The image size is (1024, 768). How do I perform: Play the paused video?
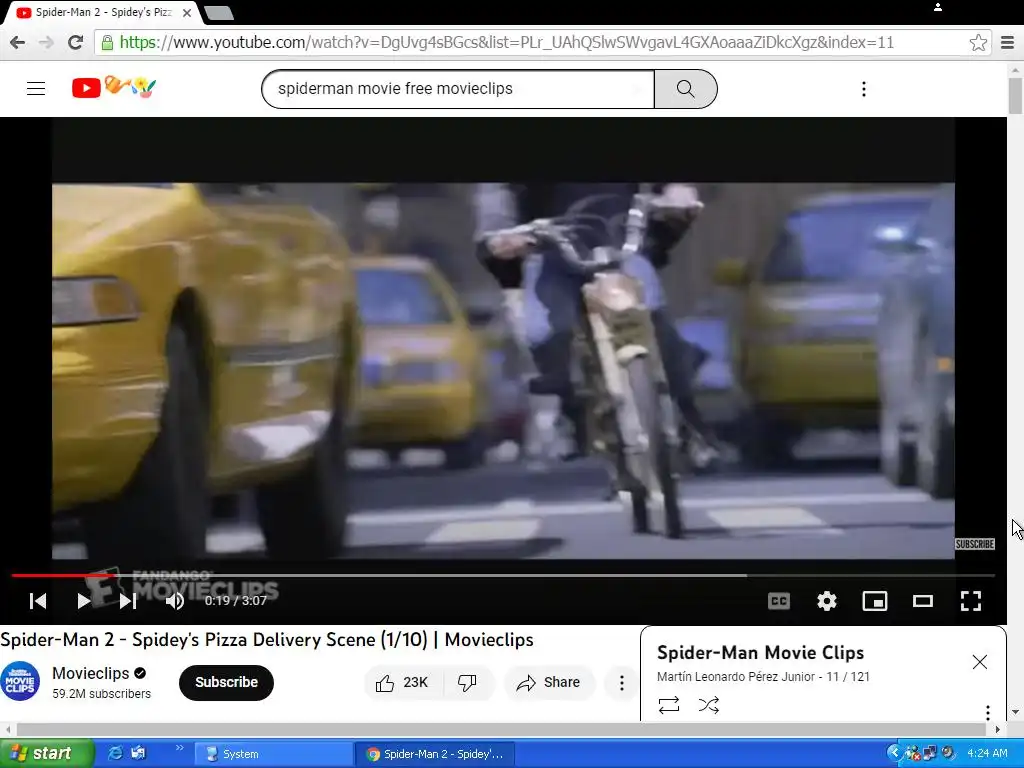click(83, 601)
